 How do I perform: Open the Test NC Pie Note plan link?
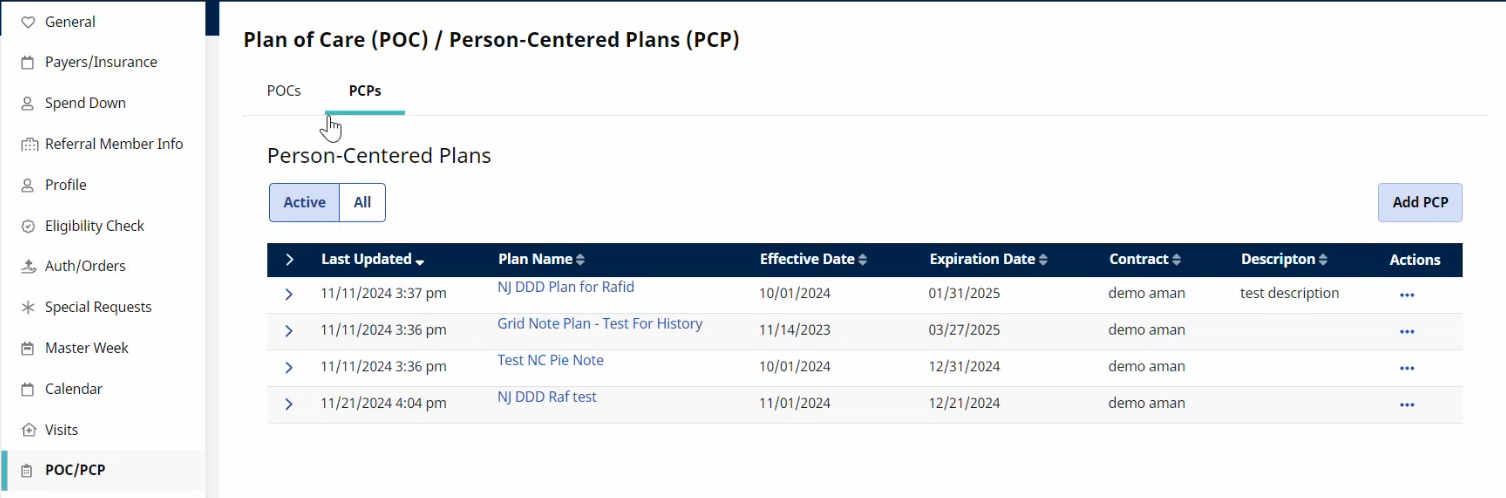[550, 360]
